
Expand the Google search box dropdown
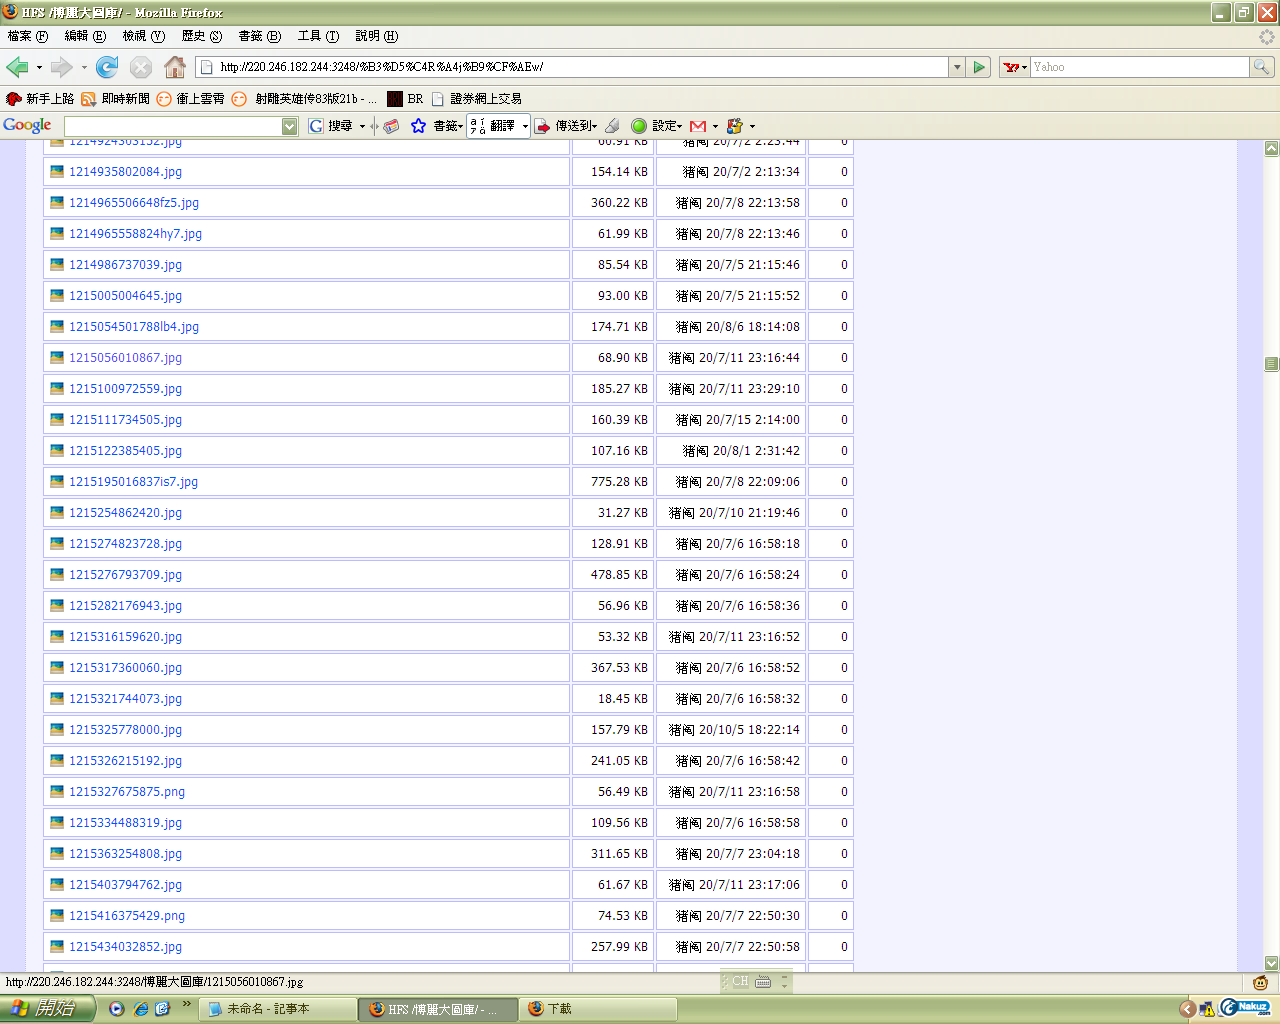click(290, 126)
